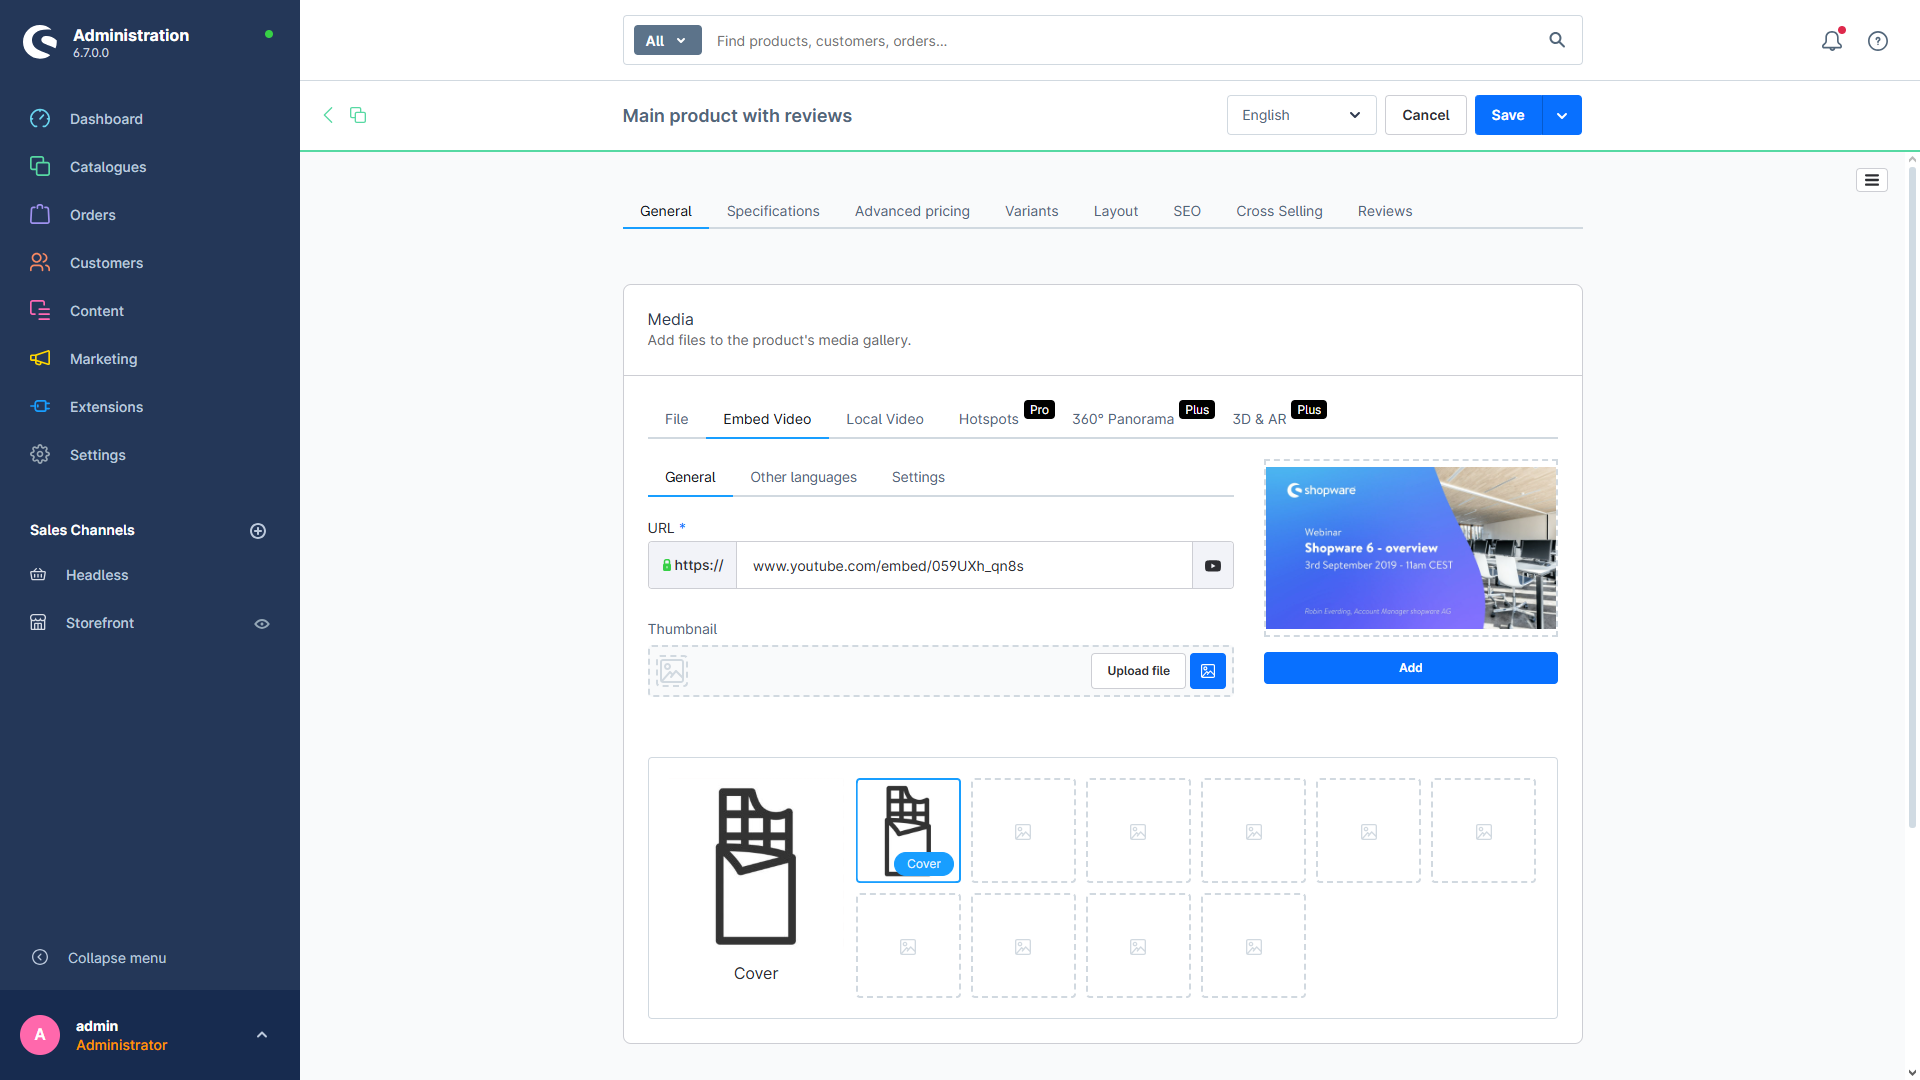The width and height of the screenshot is (1920, 1080).
Task: Click the duplicate product icon
Action: 358,115
